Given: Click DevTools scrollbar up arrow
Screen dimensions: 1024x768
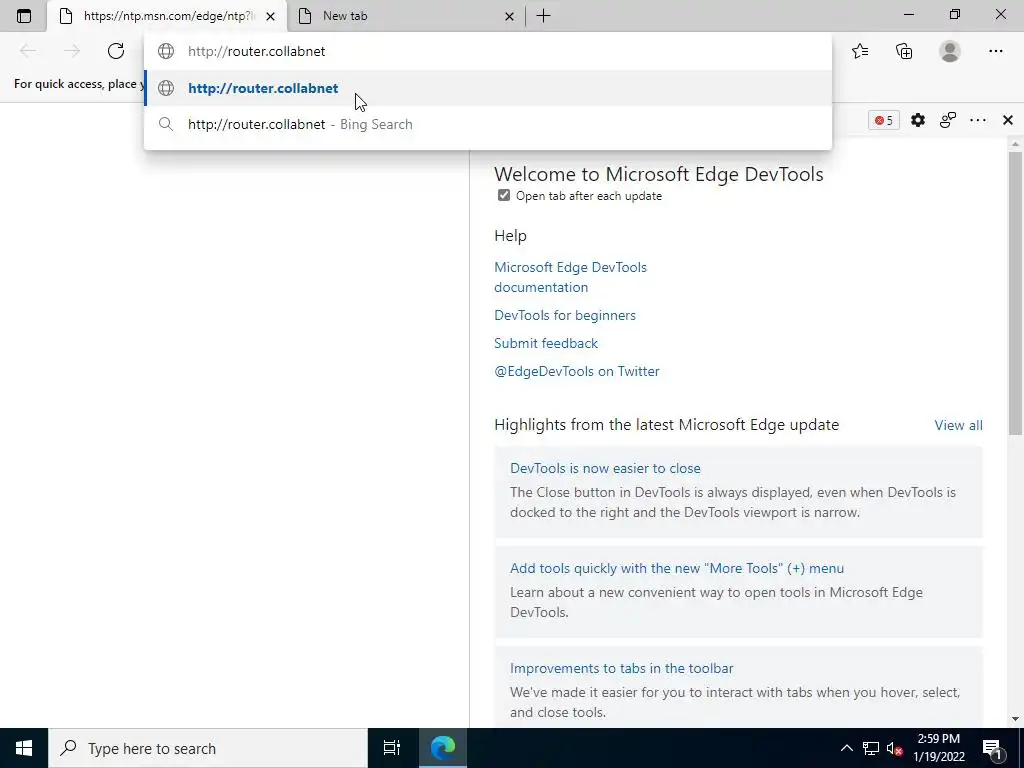Looking at the screenshot, I should coord(1015,143).
